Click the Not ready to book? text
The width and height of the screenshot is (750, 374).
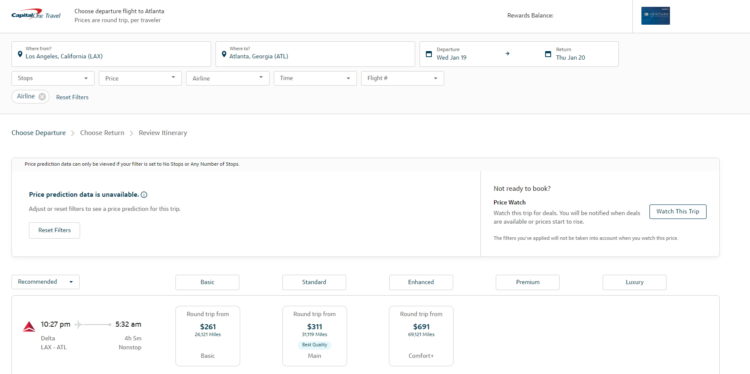[x=522, y=189]
